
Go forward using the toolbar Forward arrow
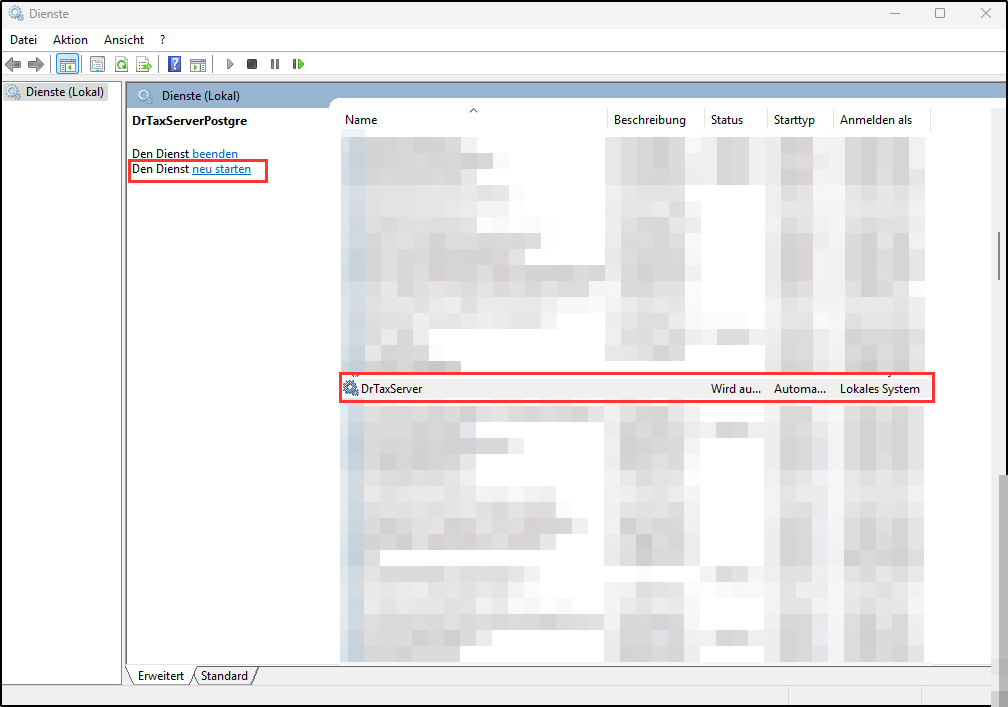36,64
